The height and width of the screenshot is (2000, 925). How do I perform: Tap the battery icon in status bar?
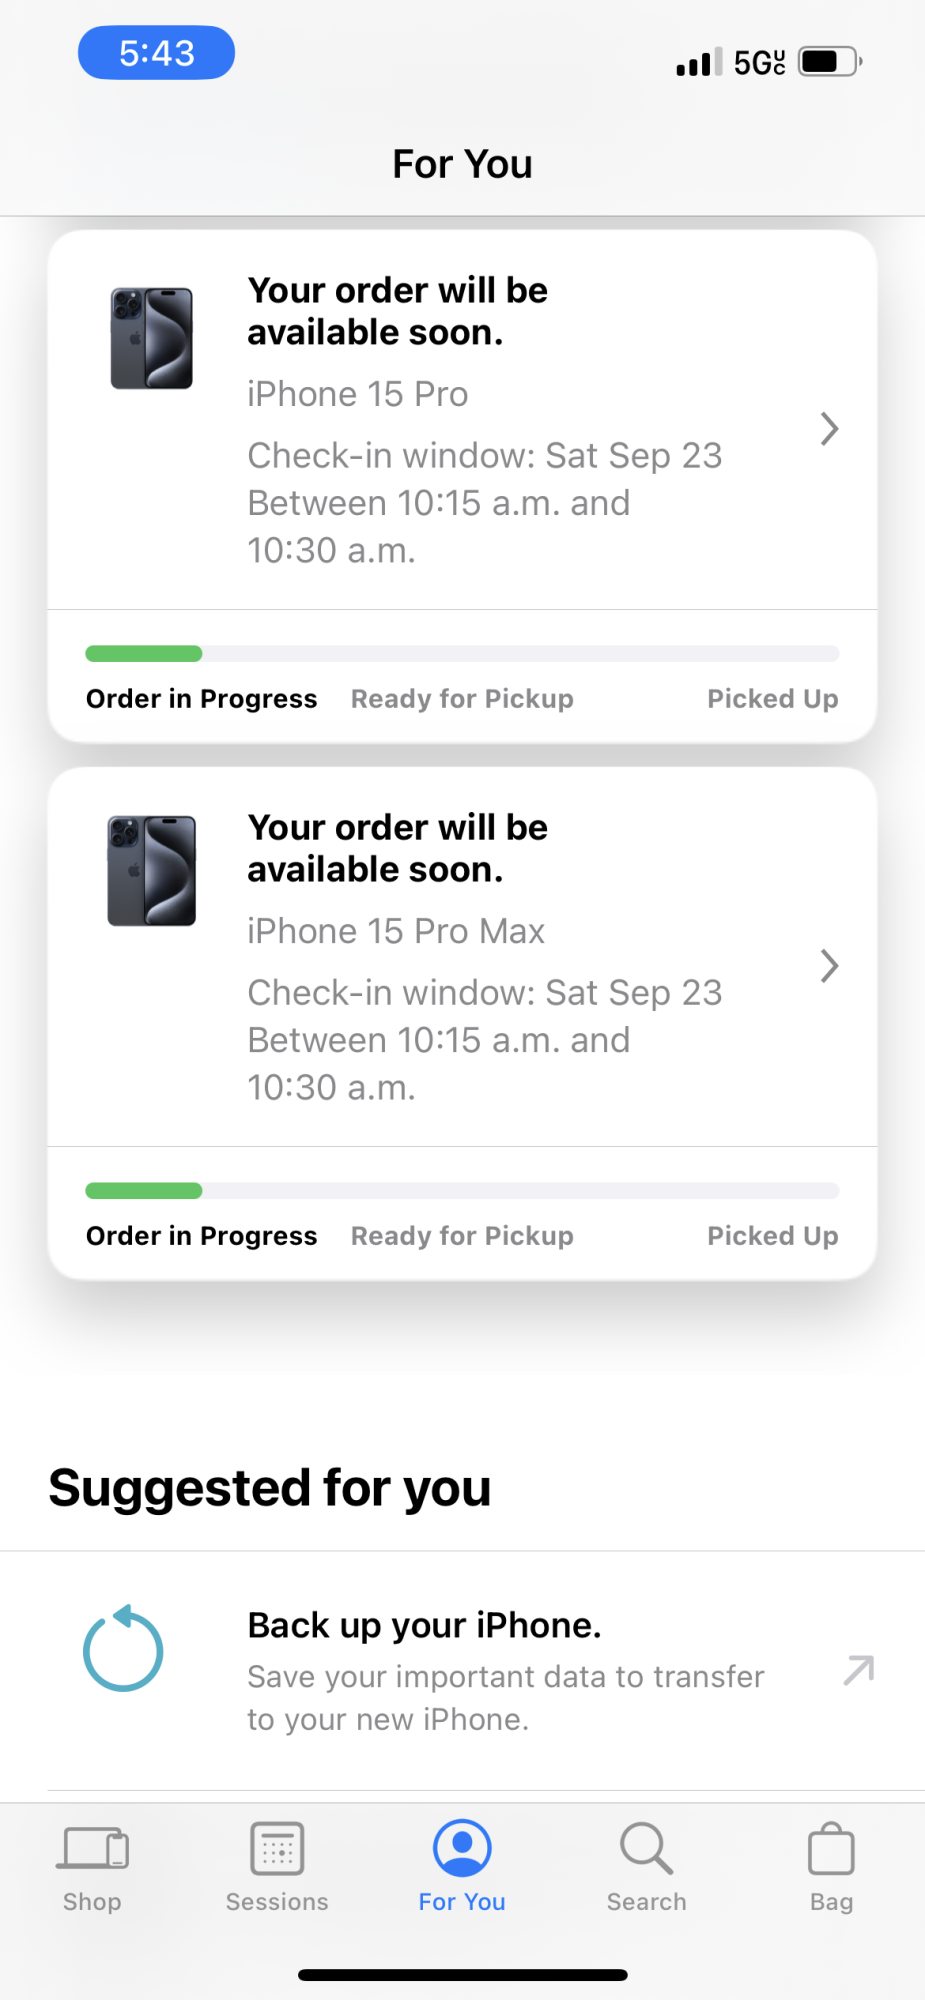(x=829, y=62)
